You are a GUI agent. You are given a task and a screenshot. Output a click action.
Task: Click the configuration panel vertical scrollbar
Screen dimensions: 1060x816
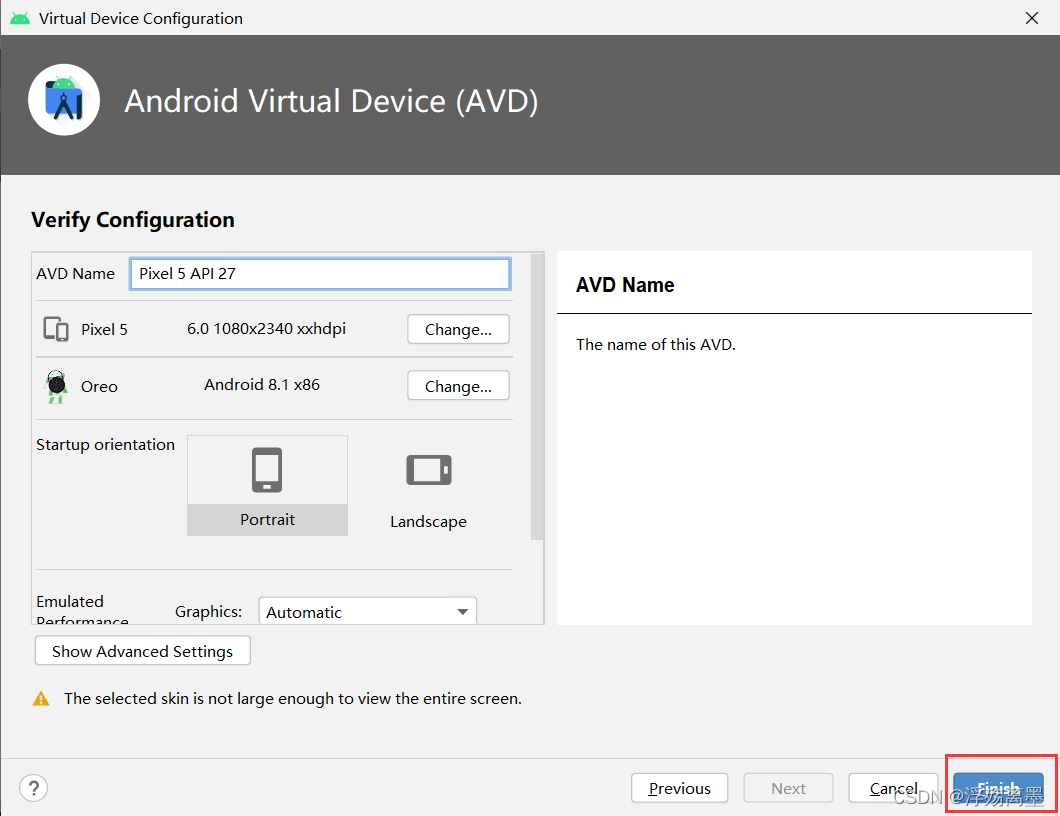pos(537,396)
